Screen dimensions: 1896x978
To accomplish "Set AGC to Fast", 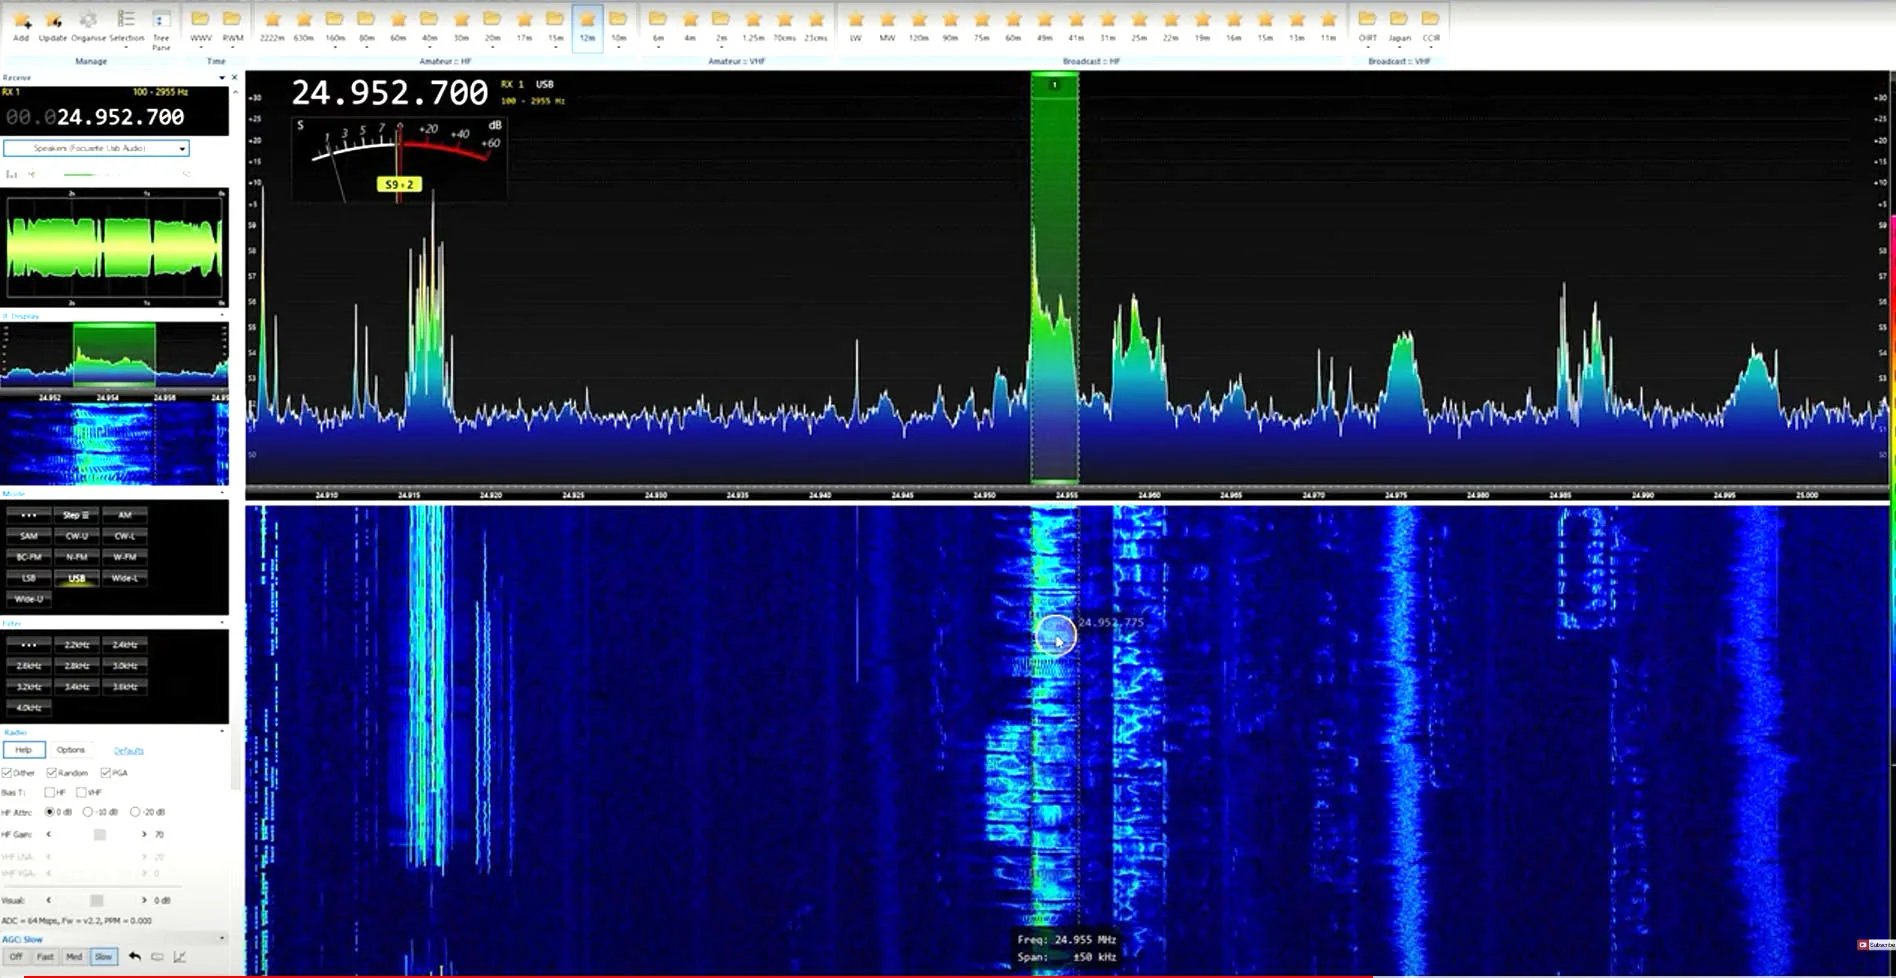I will pyautogui.click(x=45, y=957).
